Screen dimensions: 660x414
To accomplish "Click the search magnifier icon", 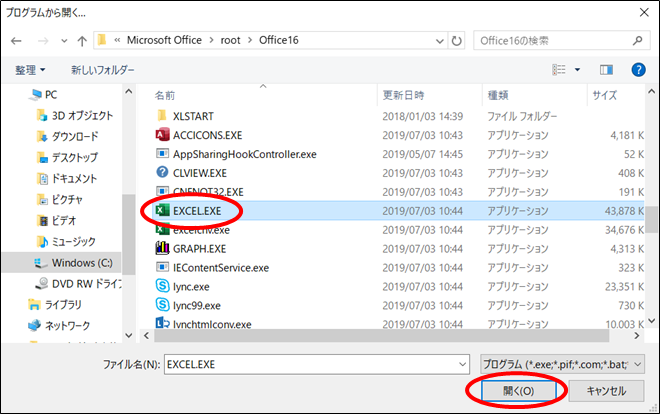I will [x=637, y=40].
